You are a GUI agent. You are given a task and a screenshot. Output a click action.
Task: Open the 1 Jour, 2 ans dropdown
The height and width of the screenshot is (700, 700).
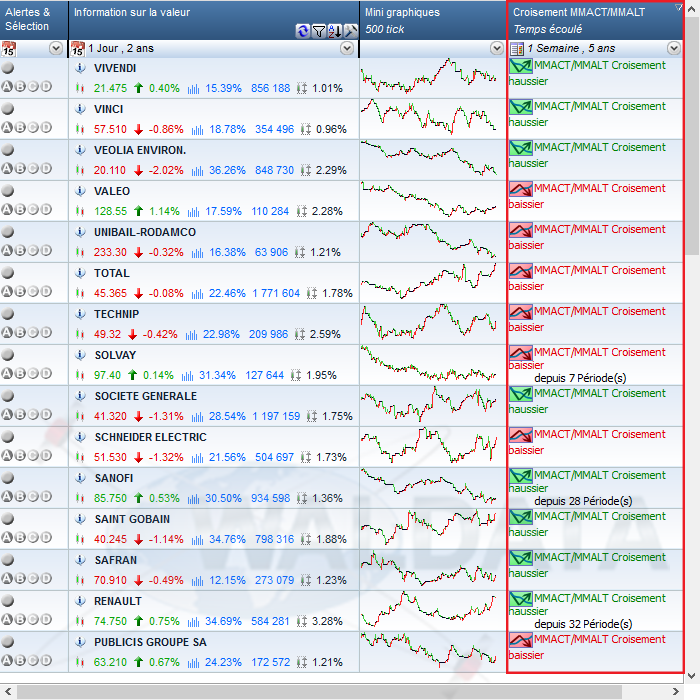[347, 48]
